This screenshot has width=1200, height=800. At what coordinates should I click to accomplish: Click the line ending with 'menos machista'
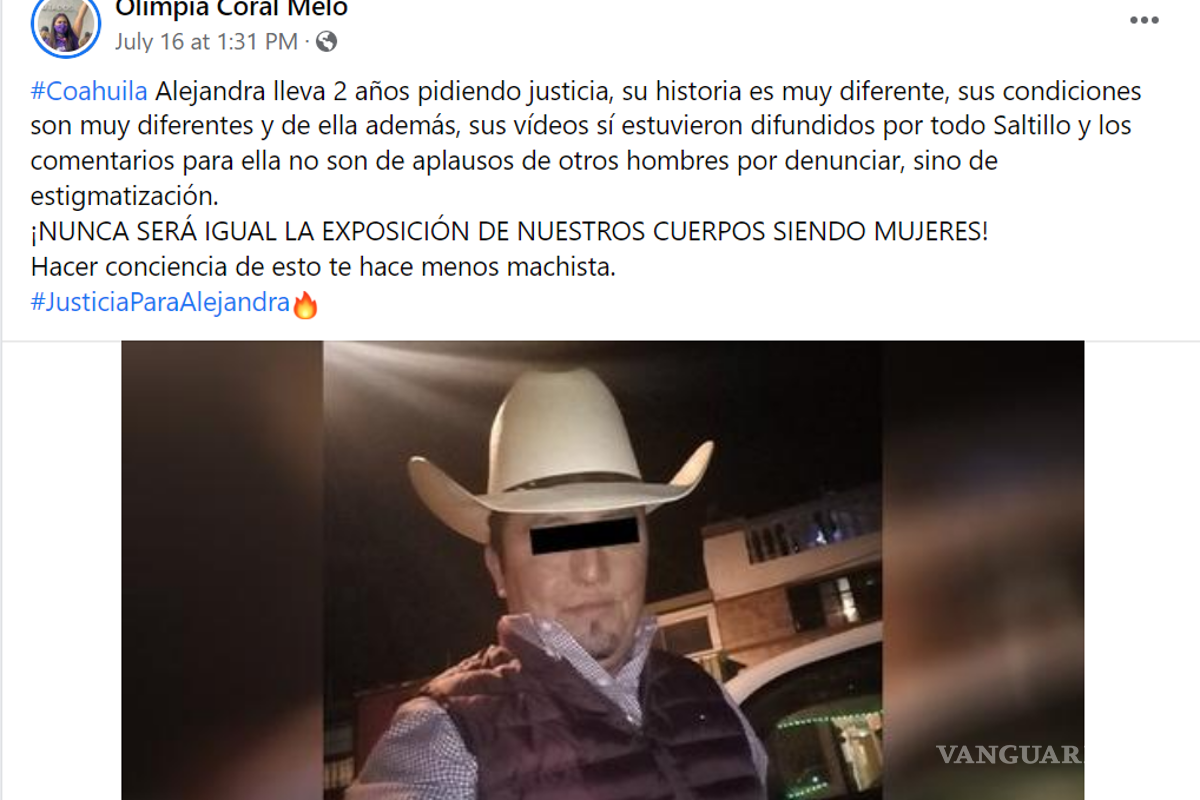pyautogui.click(x=324, y=268)
